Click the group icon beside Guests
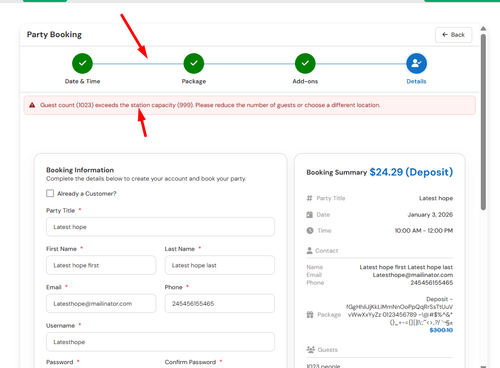This screenshot has width=500, height=368. click(x=310, y=350)
